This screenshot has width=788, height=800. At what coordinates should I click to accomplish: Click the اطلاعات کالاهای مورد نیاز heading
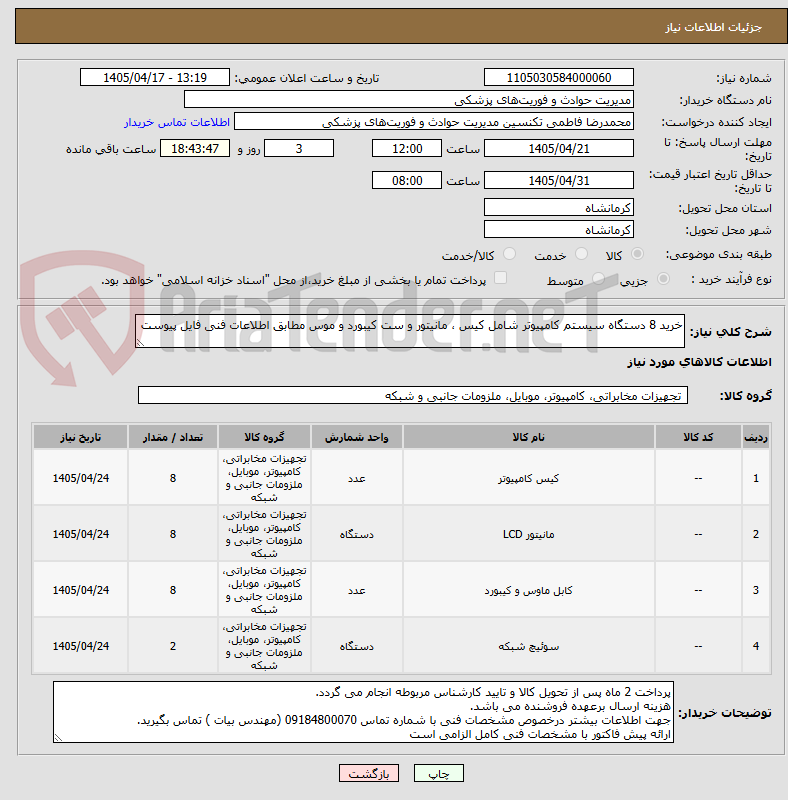pyautogui.click(x=699, y=362)
